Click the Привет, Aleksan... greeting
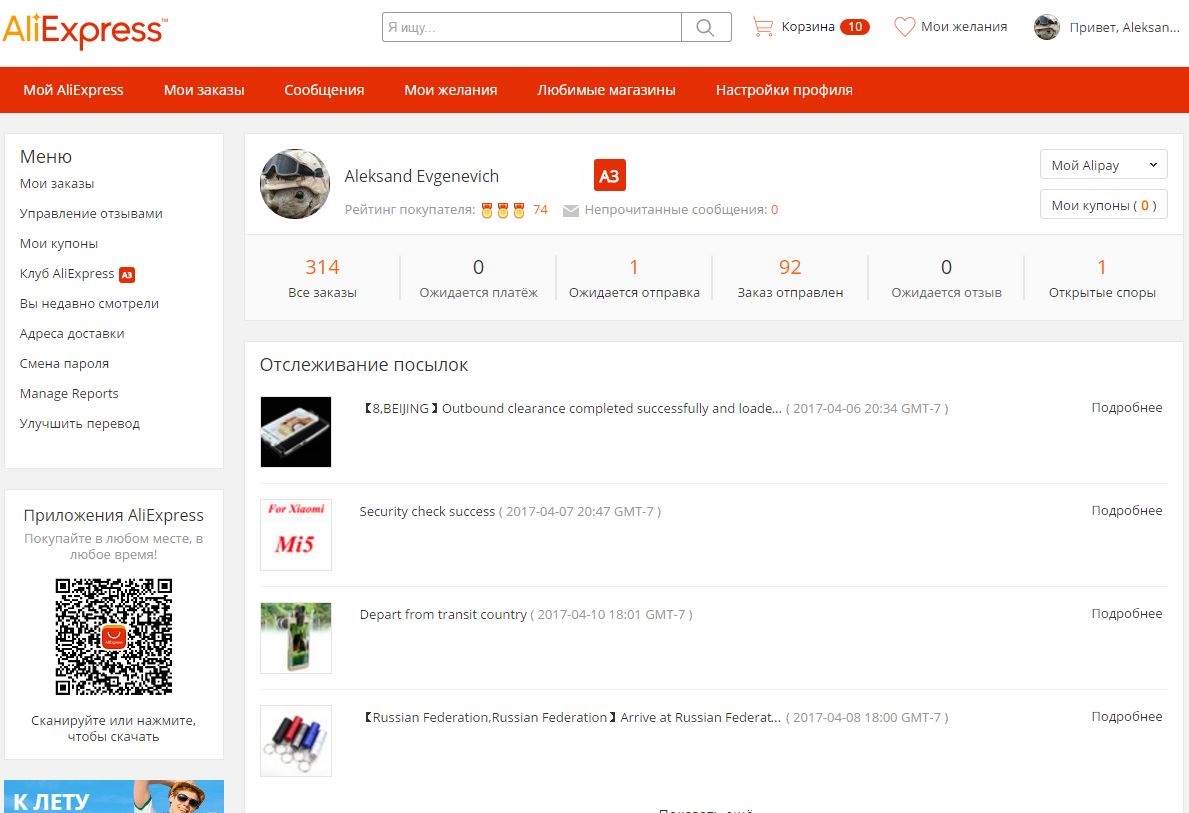This screenshot has height=813, width=1189. pos(1125,27)
